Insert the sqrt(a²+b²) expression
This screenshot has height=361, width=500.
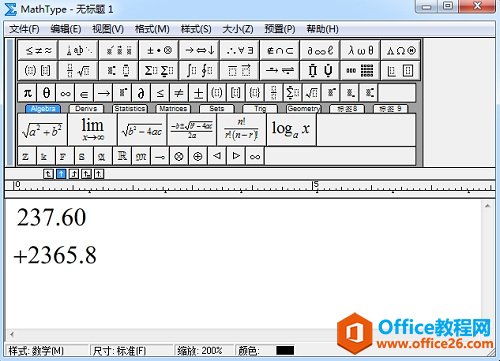point(42,130)
